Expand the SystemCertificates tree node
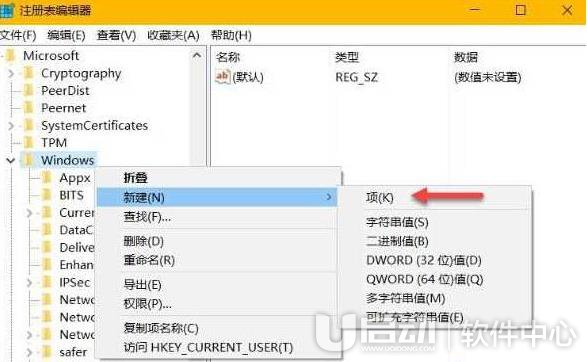Viewport: 587px width, 362px height. [x=11, y=125]
